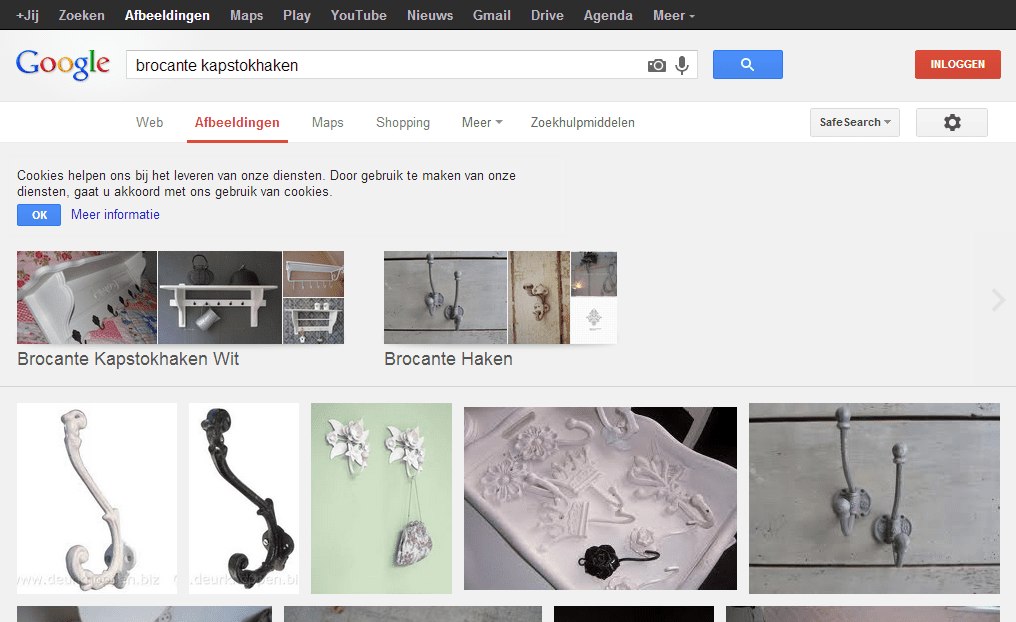Open the flower hooks with purse image
The height and width of the screenshot is (622, 1016).
[x=381, y=498]
